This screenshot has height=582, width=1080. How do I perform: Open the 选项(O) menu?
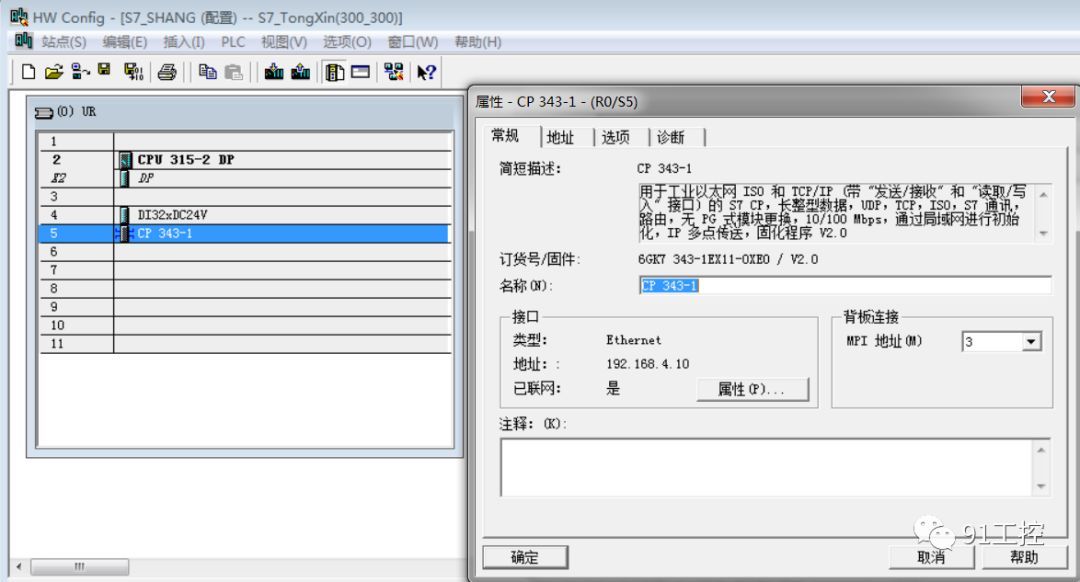[347, 42]
